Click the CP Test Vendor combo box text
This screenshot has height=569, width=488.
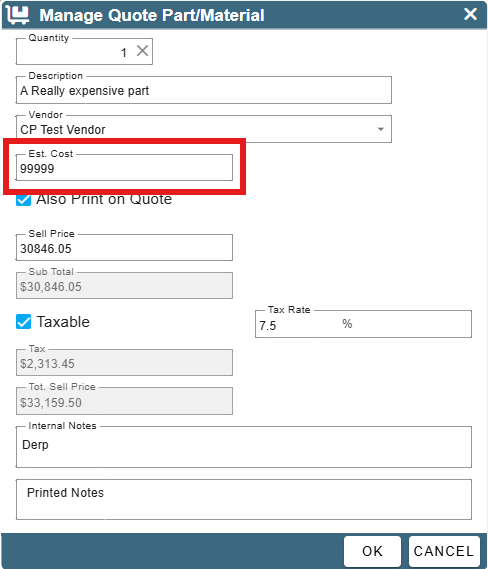click(x=63, y=130)
